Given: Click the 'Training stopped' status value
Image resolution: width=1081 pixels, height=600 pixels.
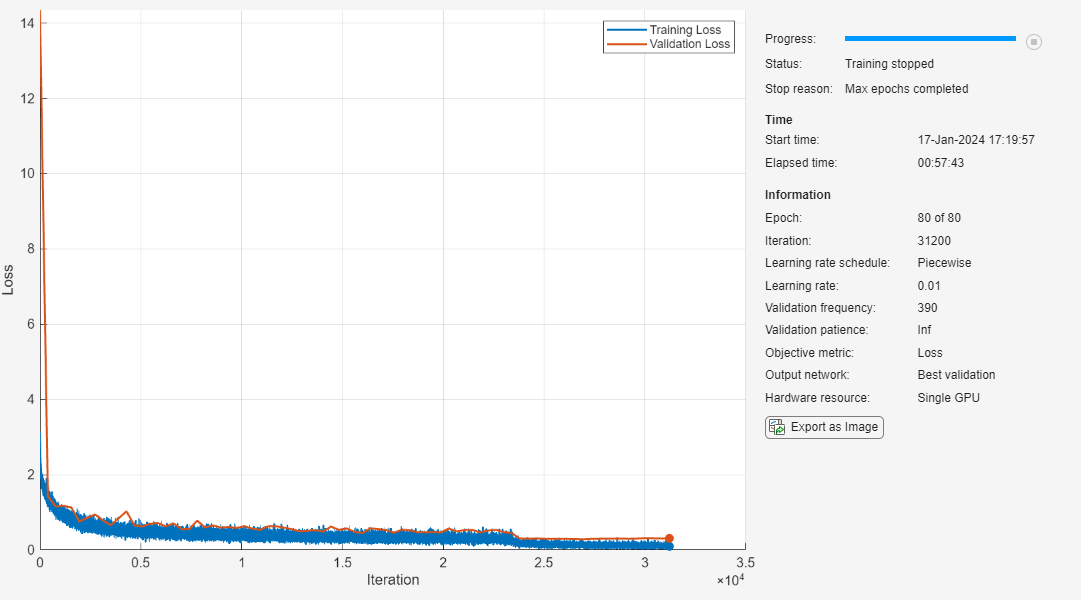Looking at the screenshot, I should coord(889,64).
